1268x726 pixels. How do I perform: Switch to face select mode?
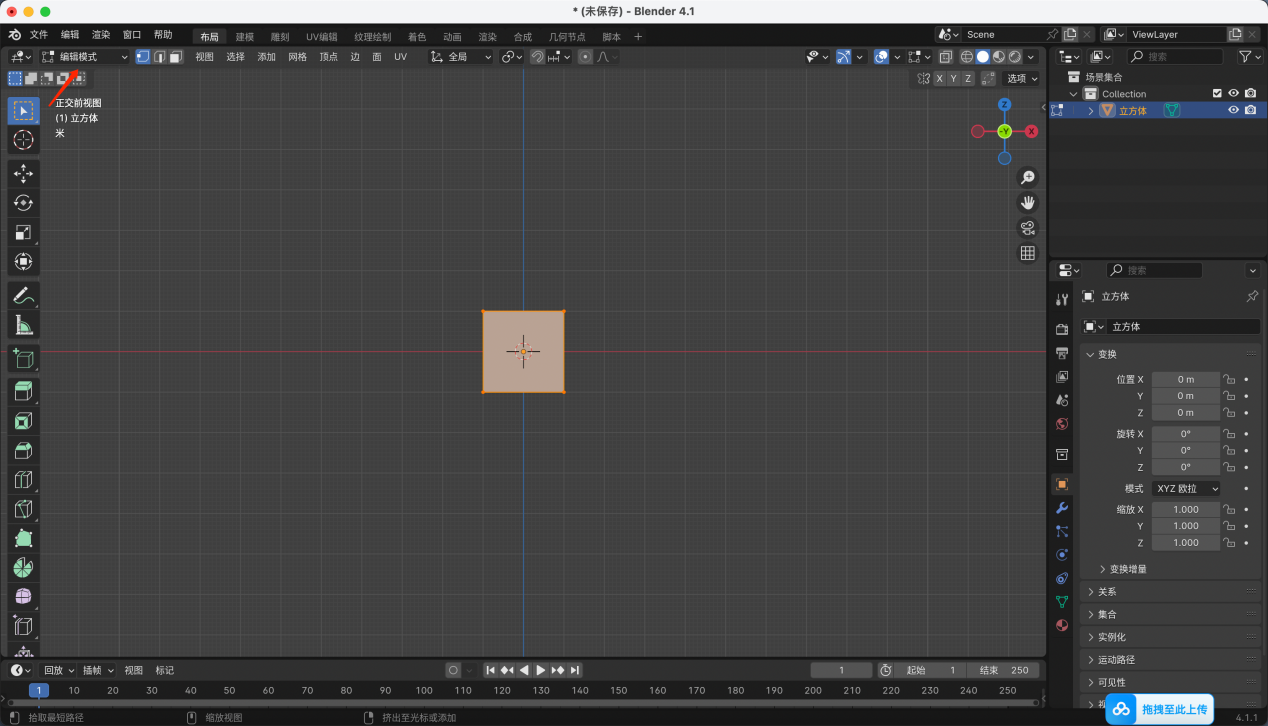coord(176,57)
